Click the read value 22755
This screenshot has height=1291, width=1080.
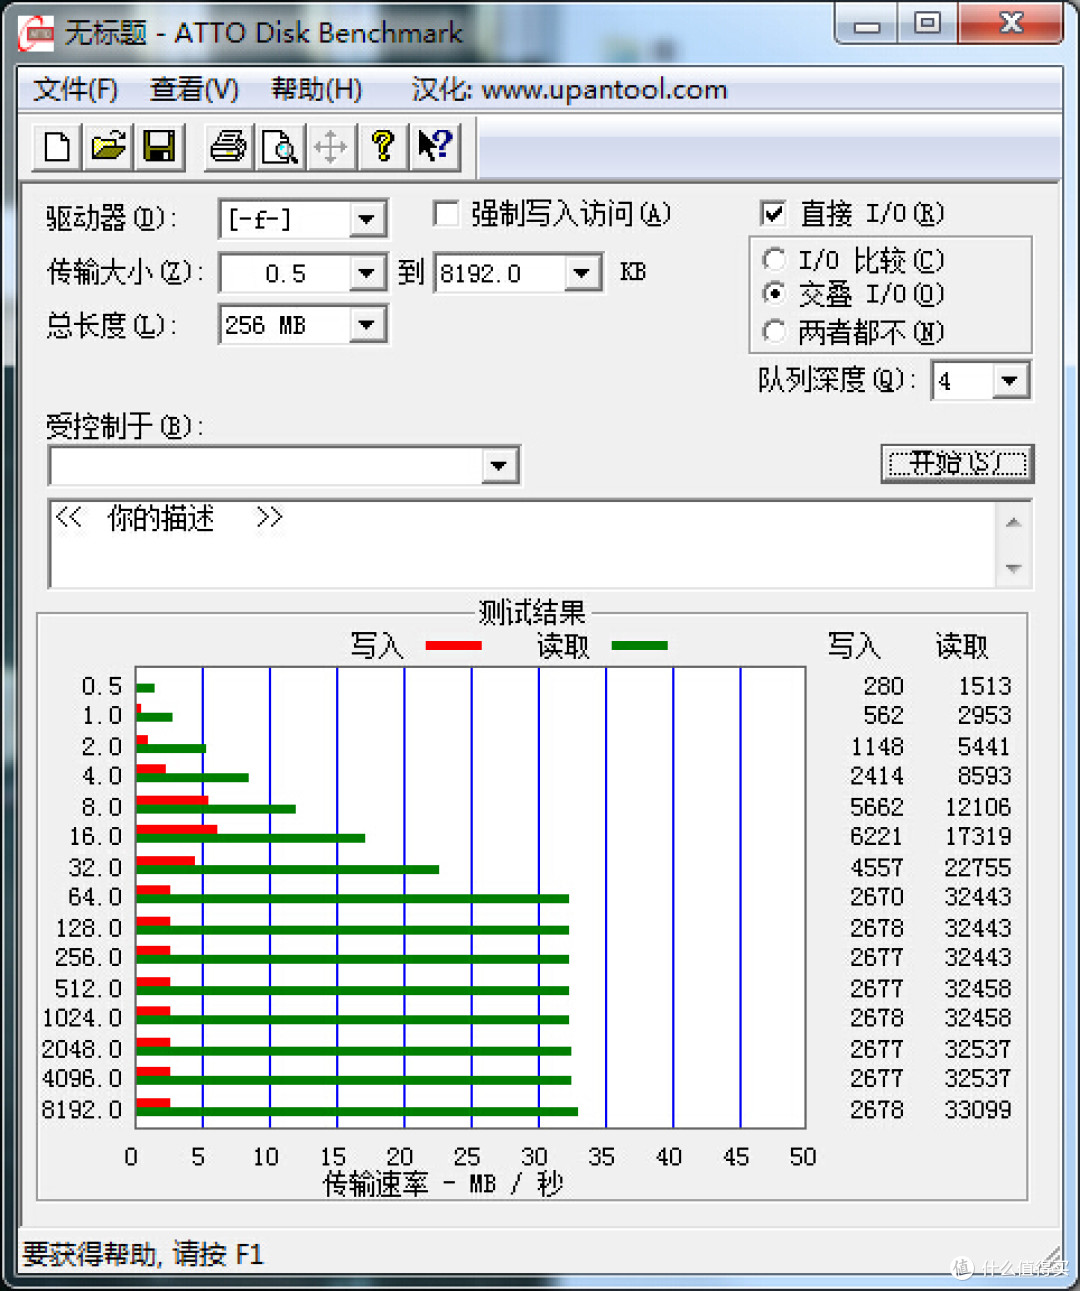click(x=977, y=867)
